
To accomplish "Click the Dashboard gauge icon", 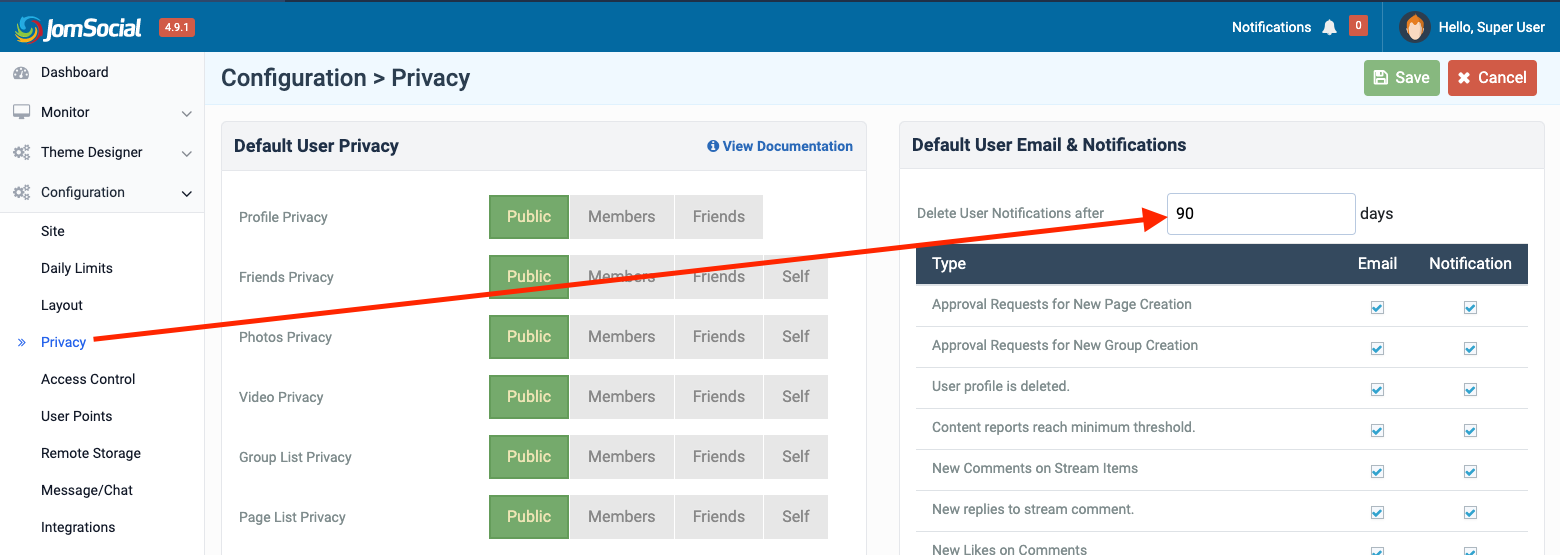I will [21, 73].
